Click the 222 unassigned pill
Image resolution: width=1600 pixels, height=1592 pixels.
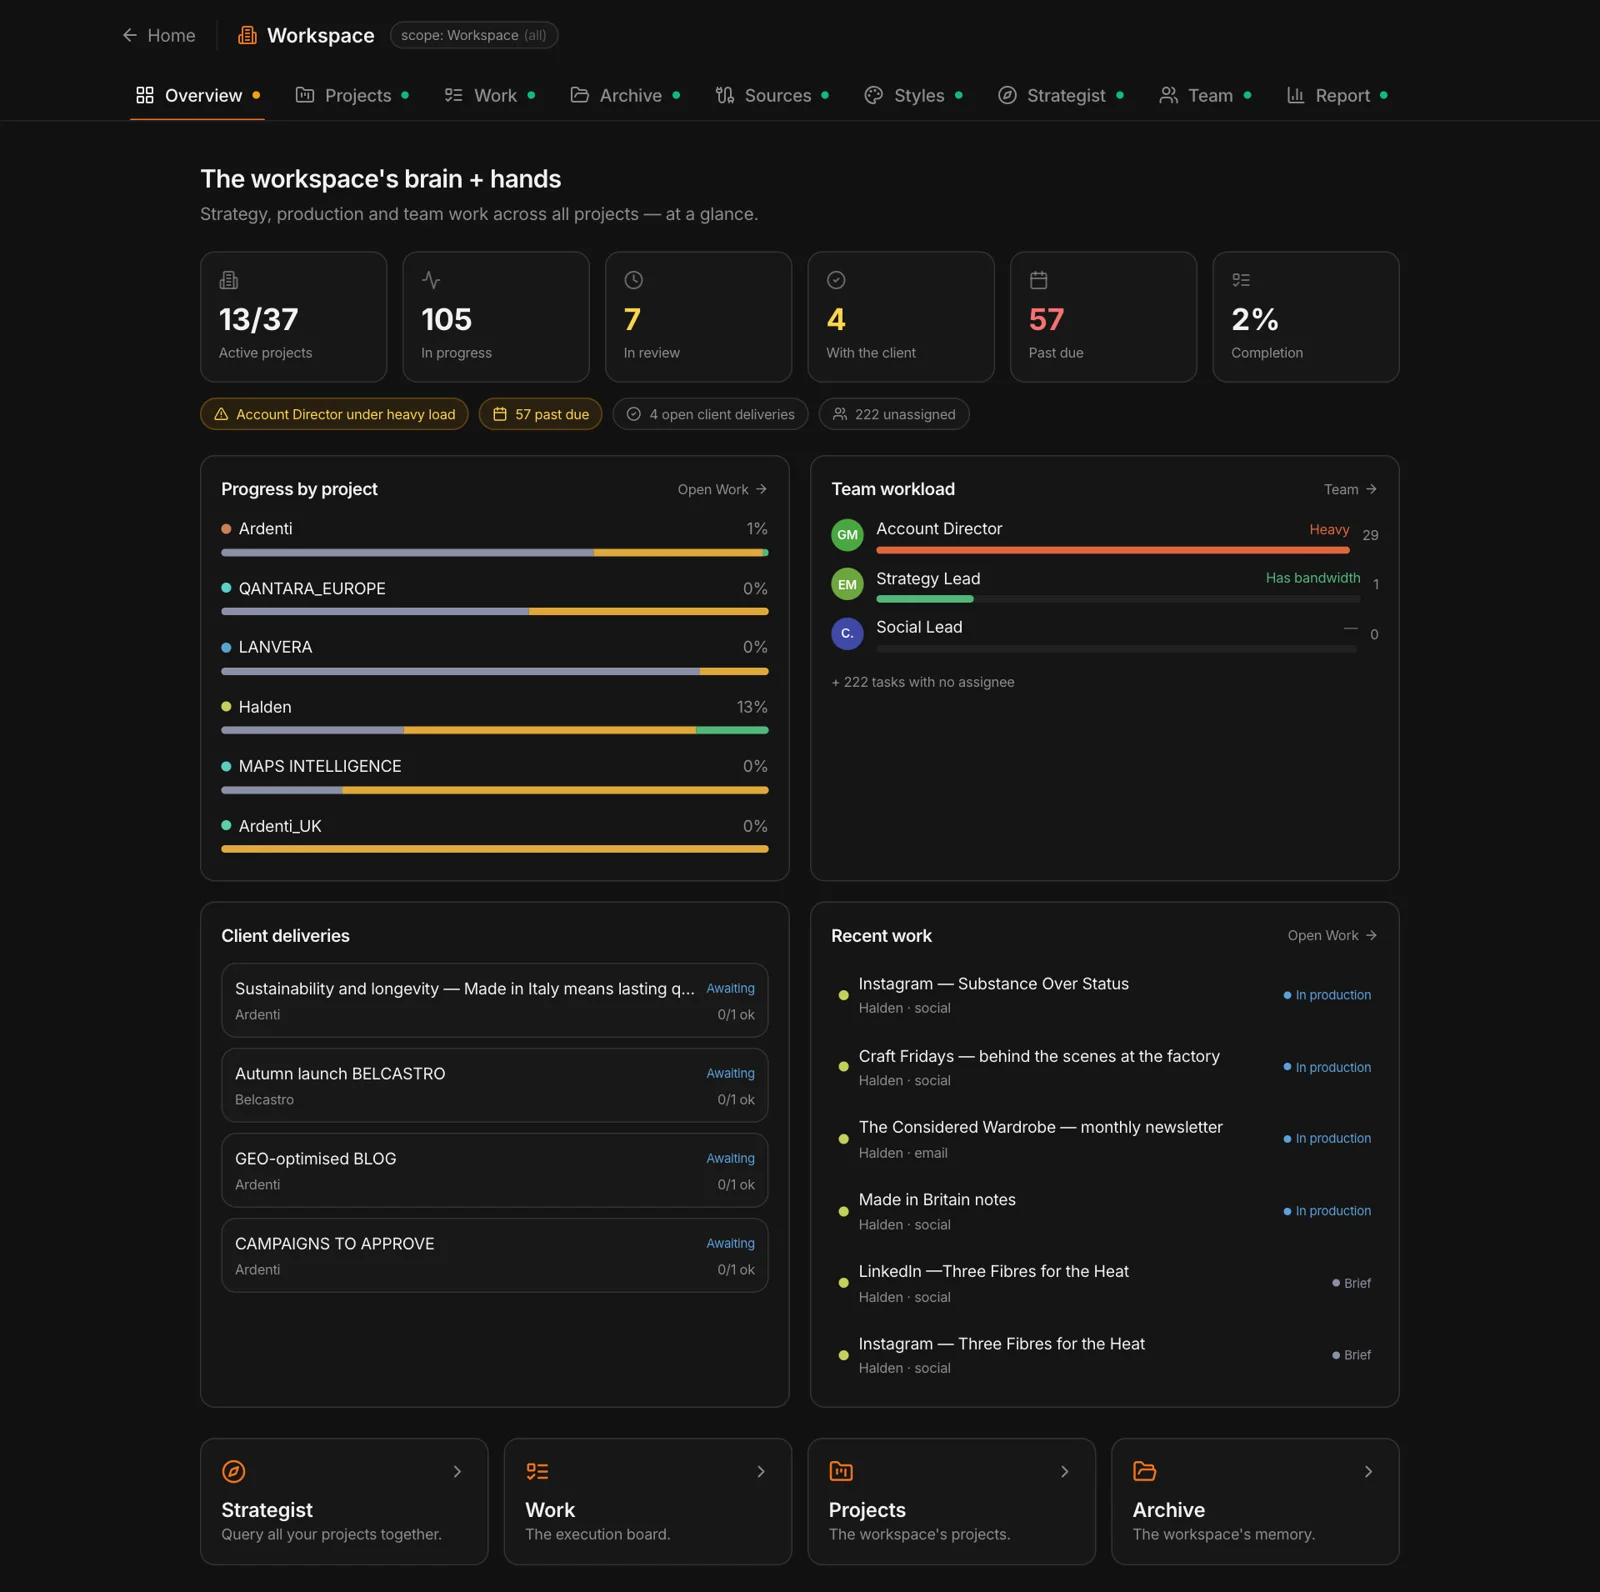point(894,414)
